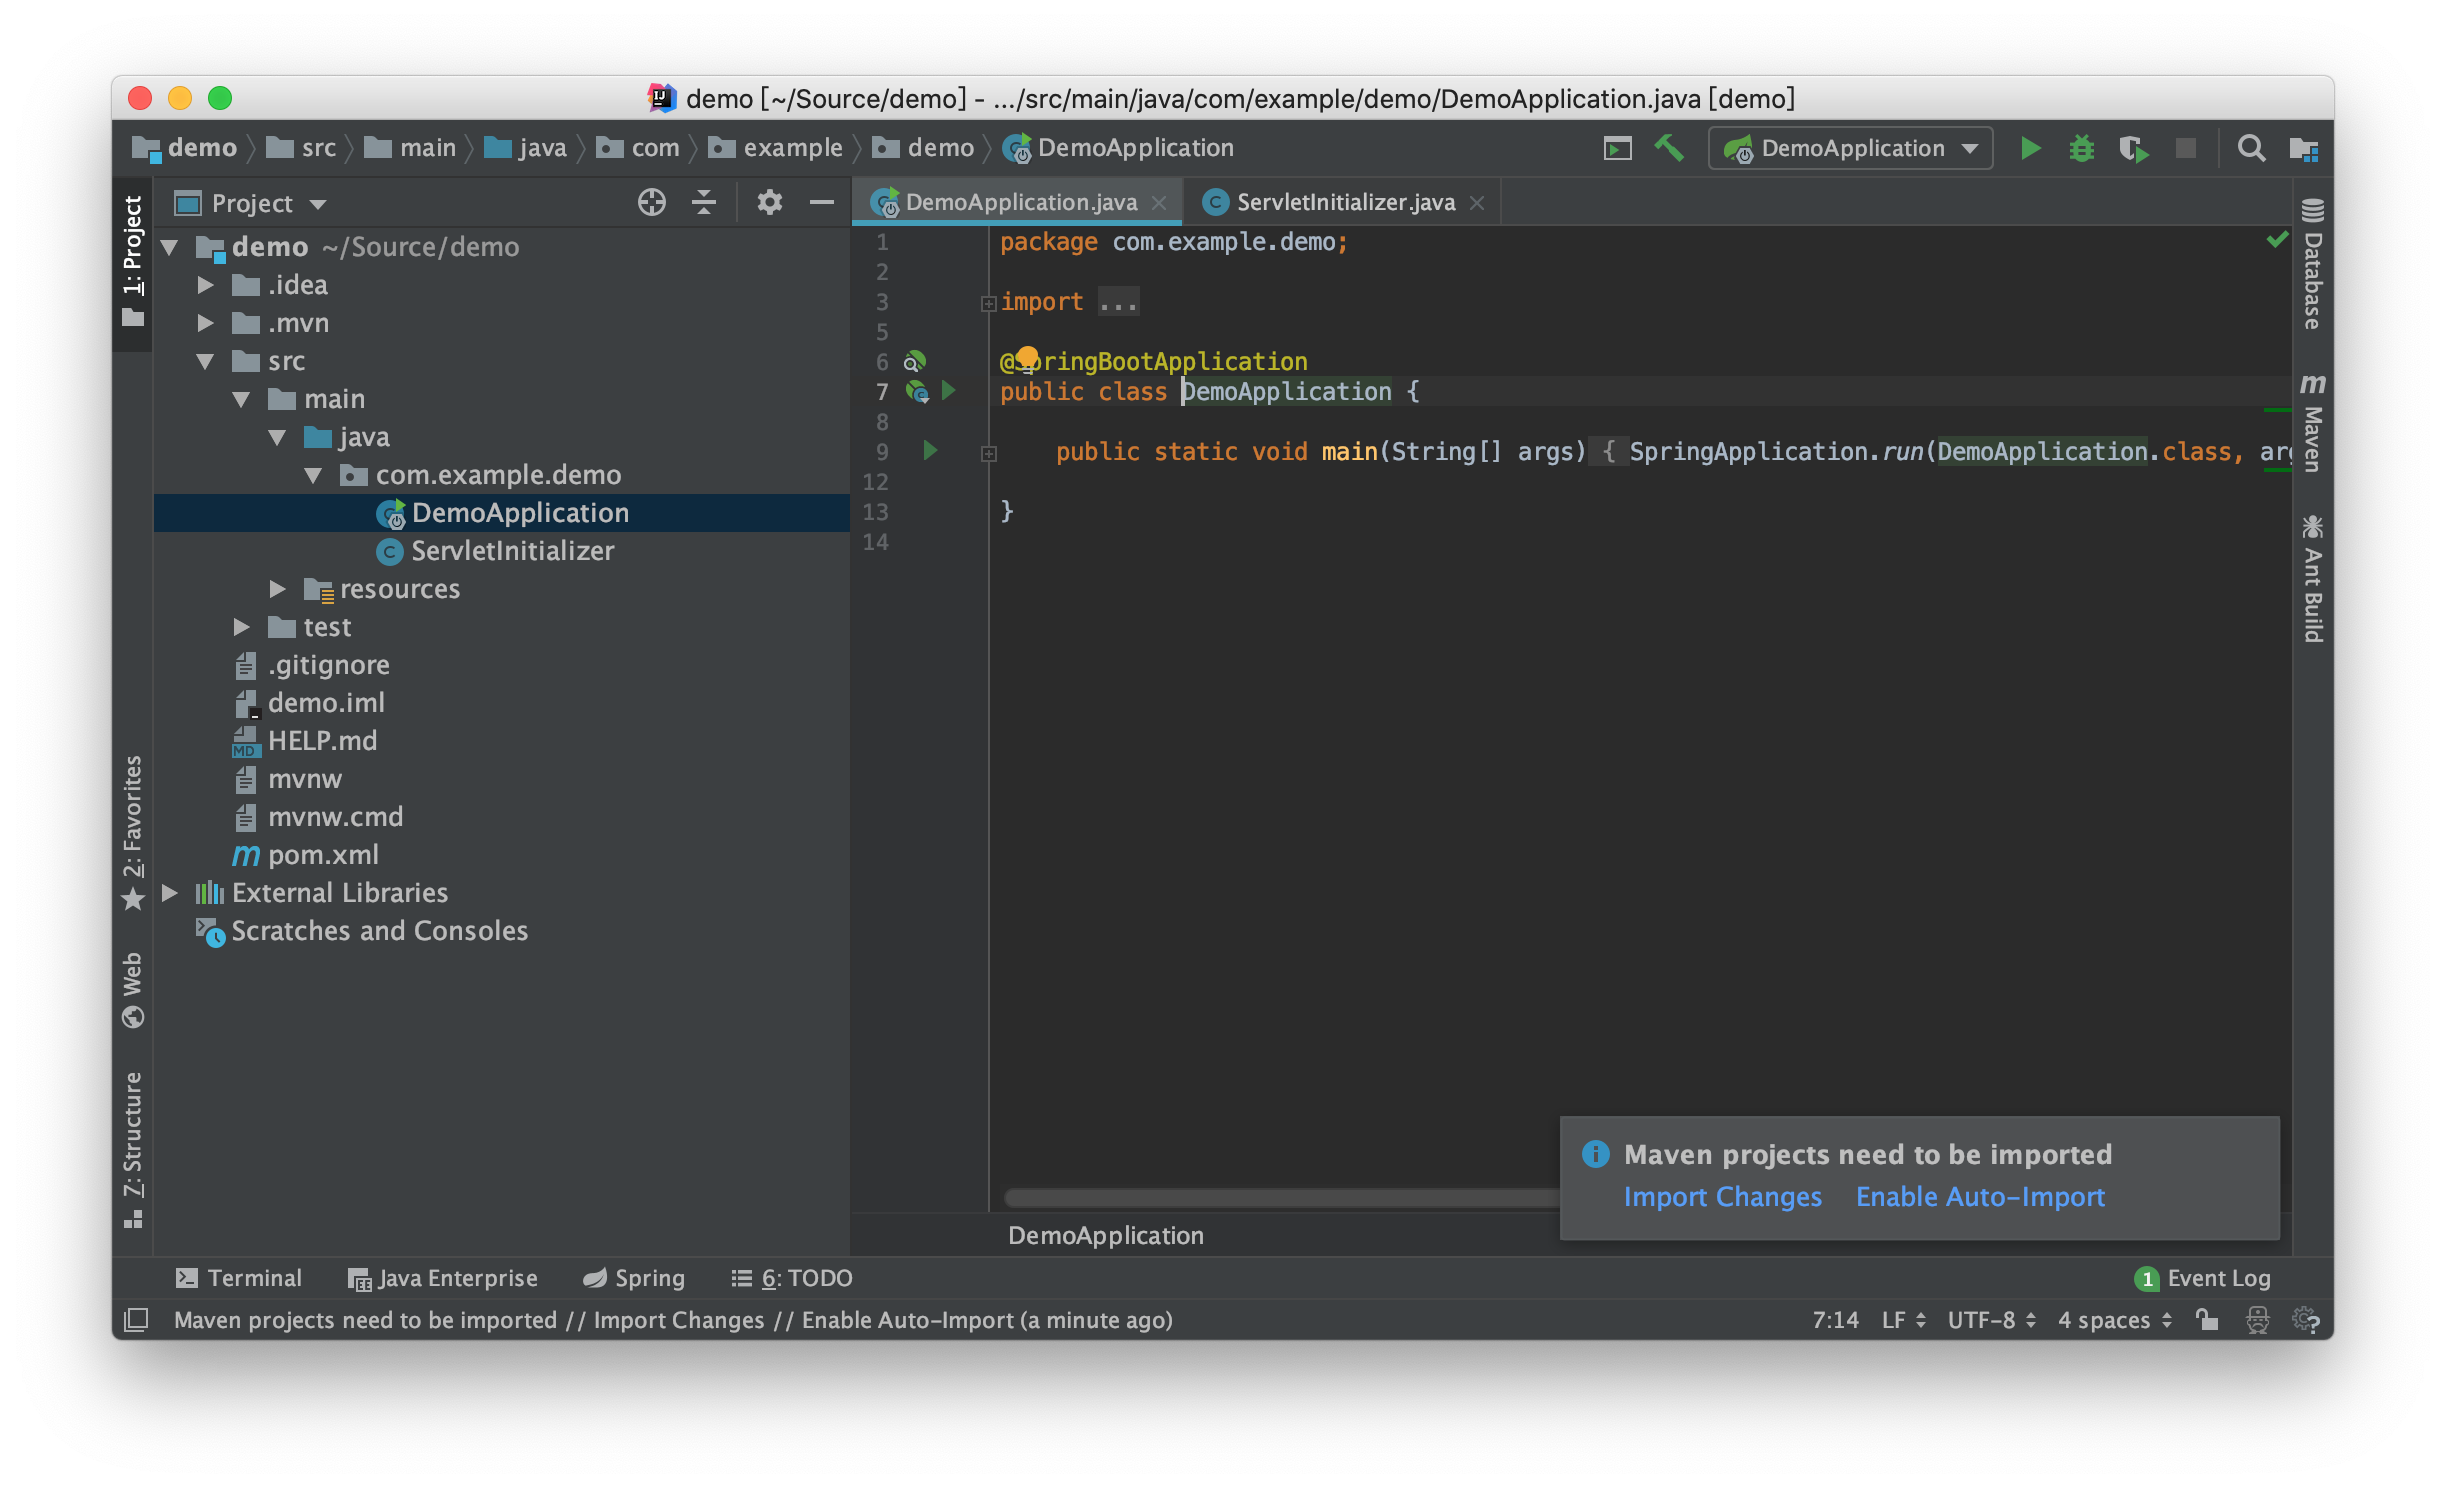Hide the Project panel with minus icon

[821, 202]
